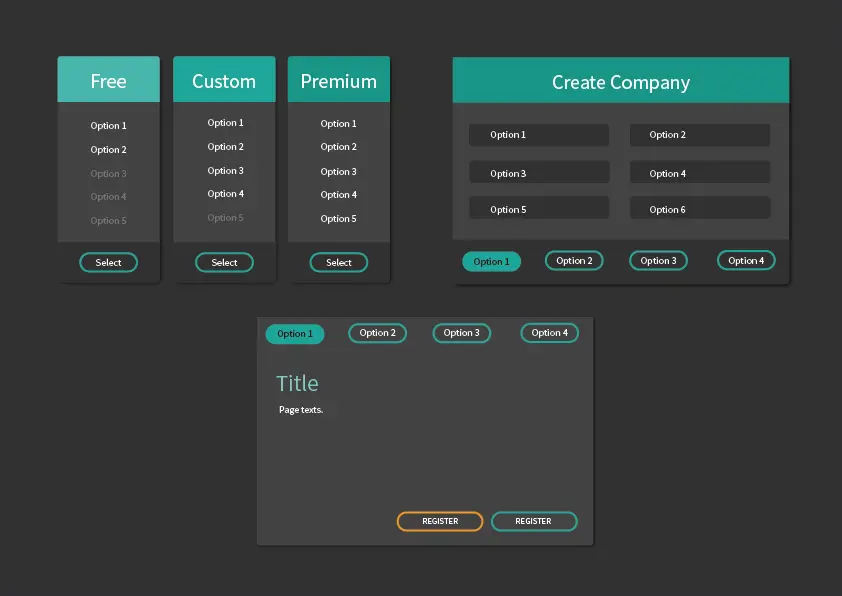This screenshot has width=842, height=596.
Task: Click Option 4 field in Create Company
Action: (700, 172)
